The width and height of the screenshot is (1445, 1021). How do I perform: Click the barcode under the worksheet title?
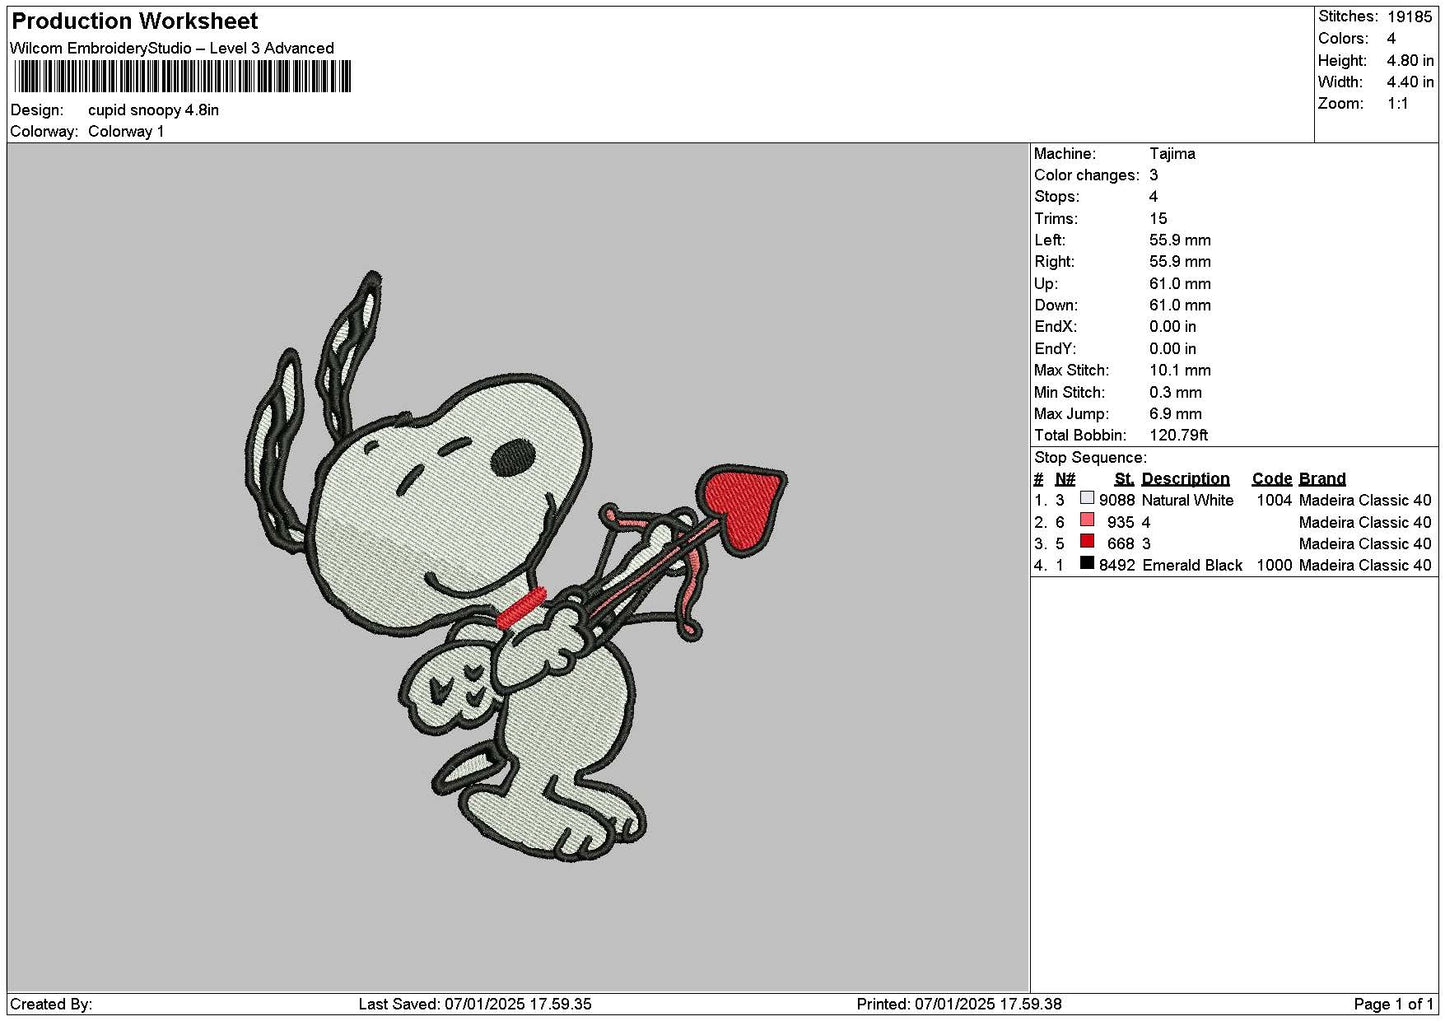182,77
